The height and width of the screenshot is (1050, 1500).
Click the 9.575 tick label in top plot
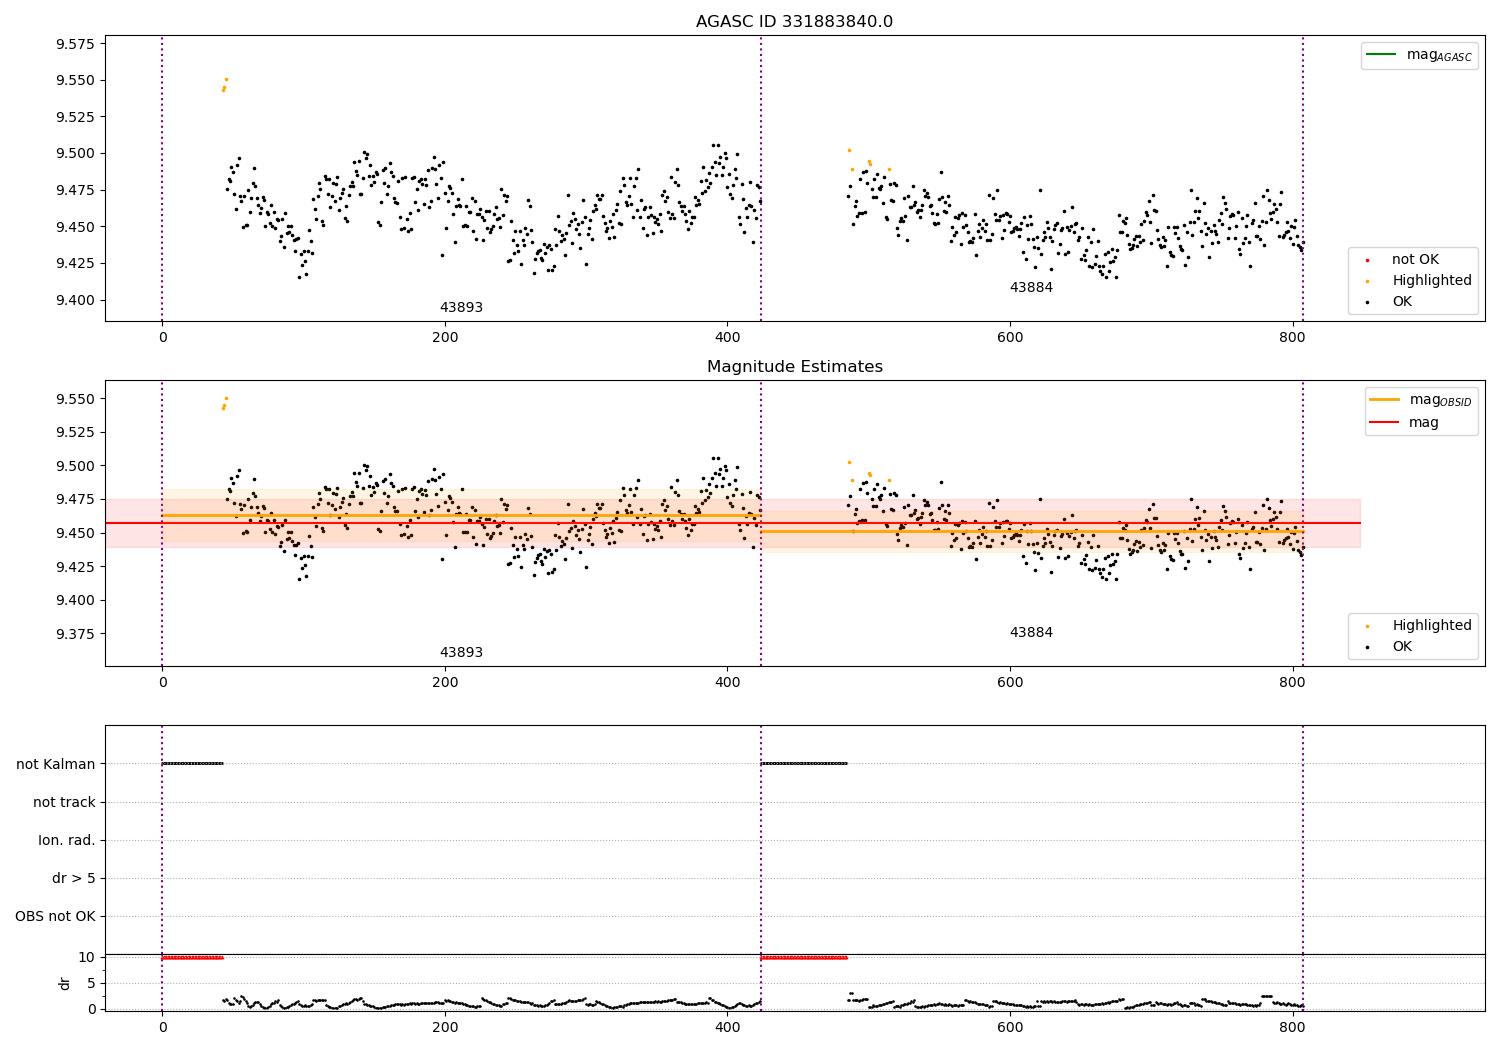(73, 44)
